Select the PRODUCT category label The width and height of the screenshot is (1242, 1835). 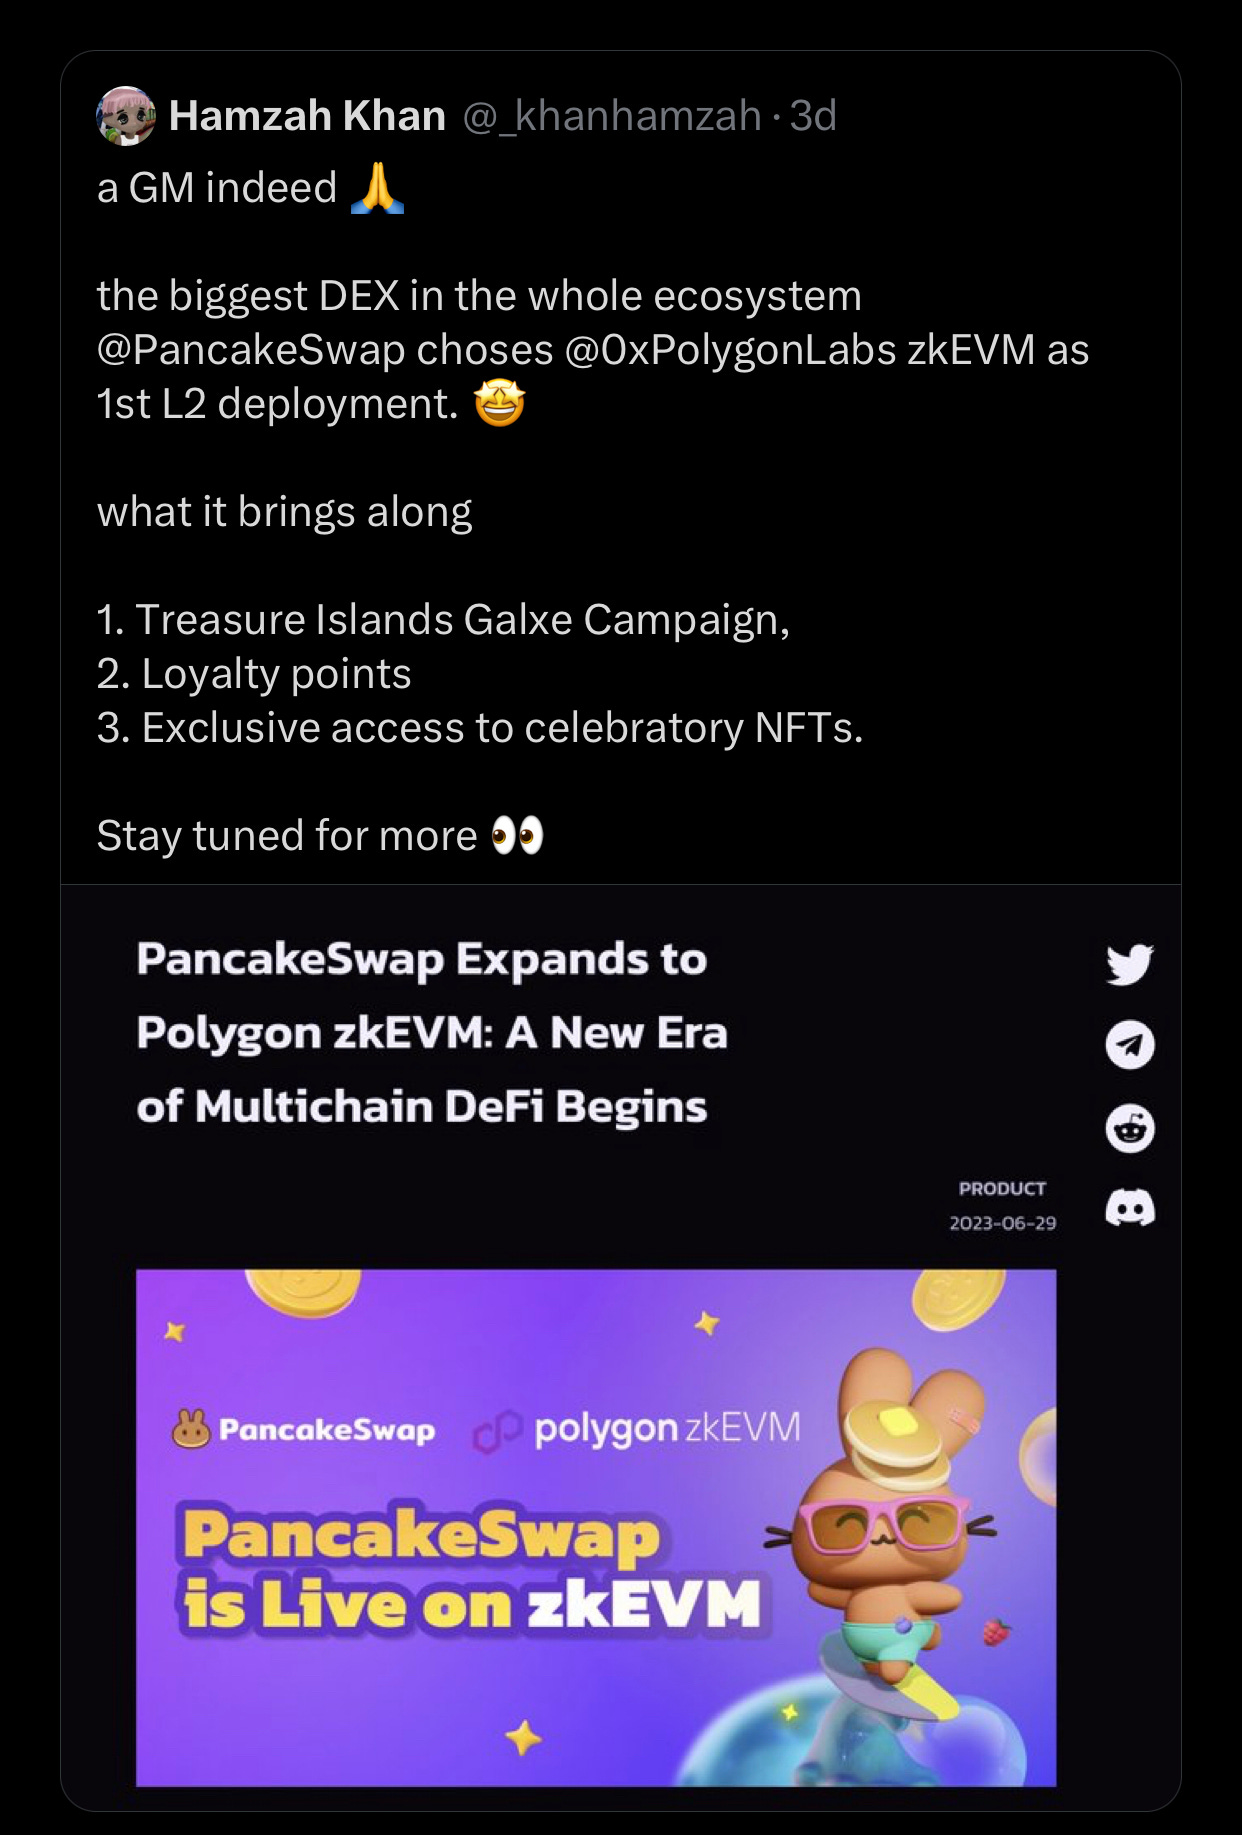[1002, 1188]
